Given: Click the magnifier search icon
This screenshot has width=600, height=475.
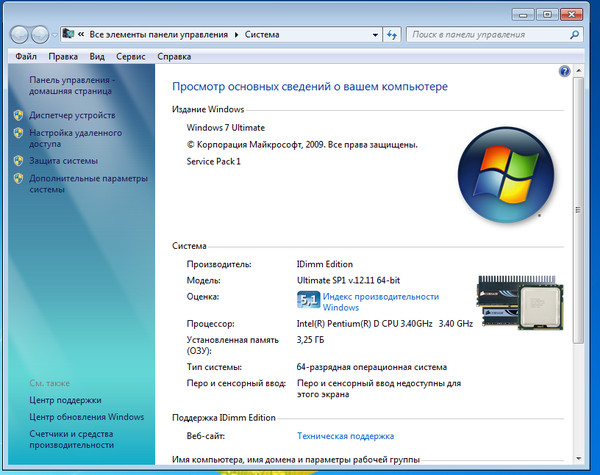Looking at the screenshot, I should coord(574,35).
